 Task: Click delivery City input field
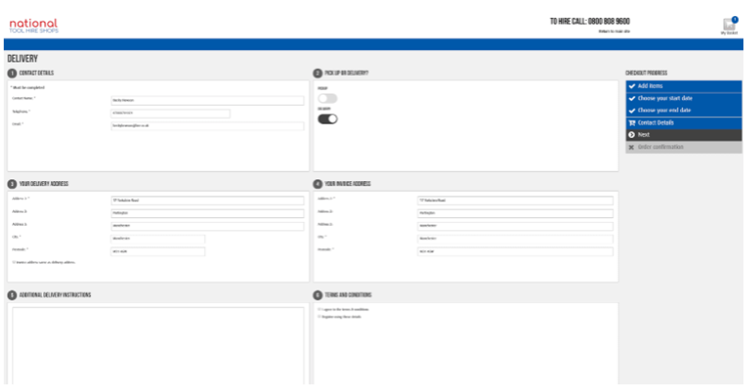click(158, 239)
